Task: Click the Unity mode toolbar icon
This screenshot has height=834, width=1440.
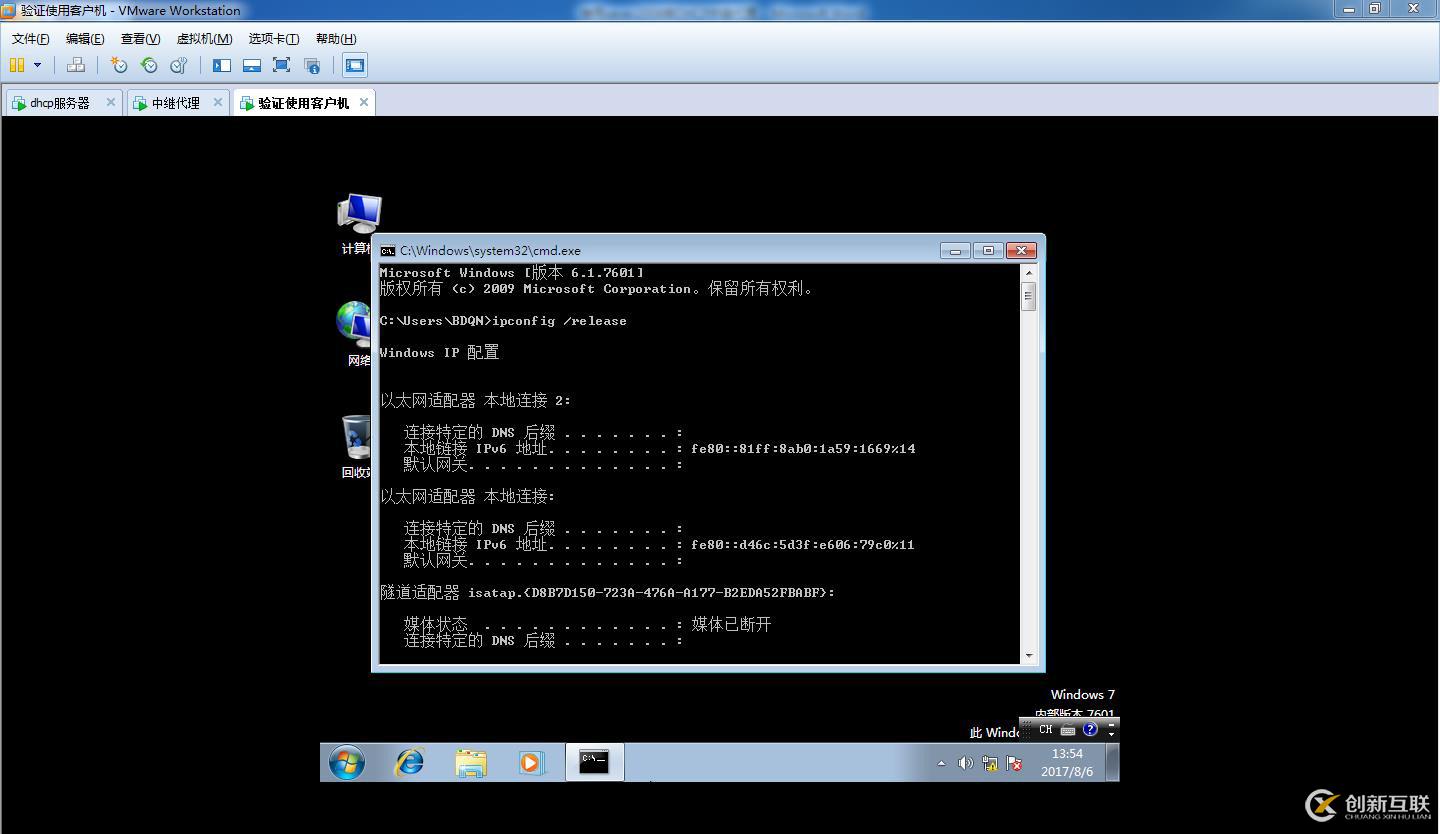Action: (312, 65)
